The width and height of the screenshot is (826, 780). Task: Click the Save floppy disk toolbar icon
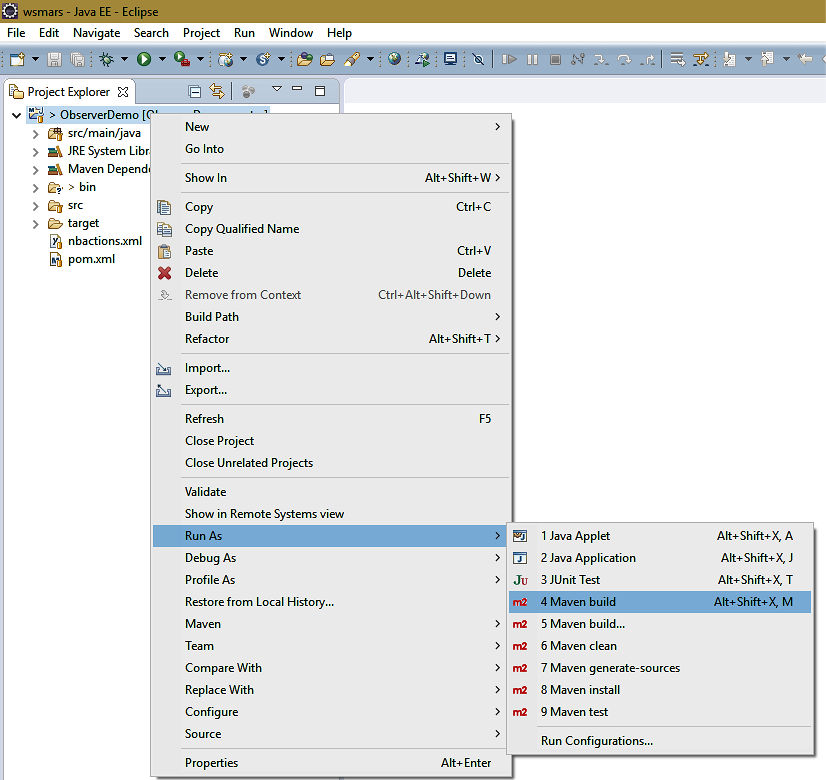coord(54,59)
